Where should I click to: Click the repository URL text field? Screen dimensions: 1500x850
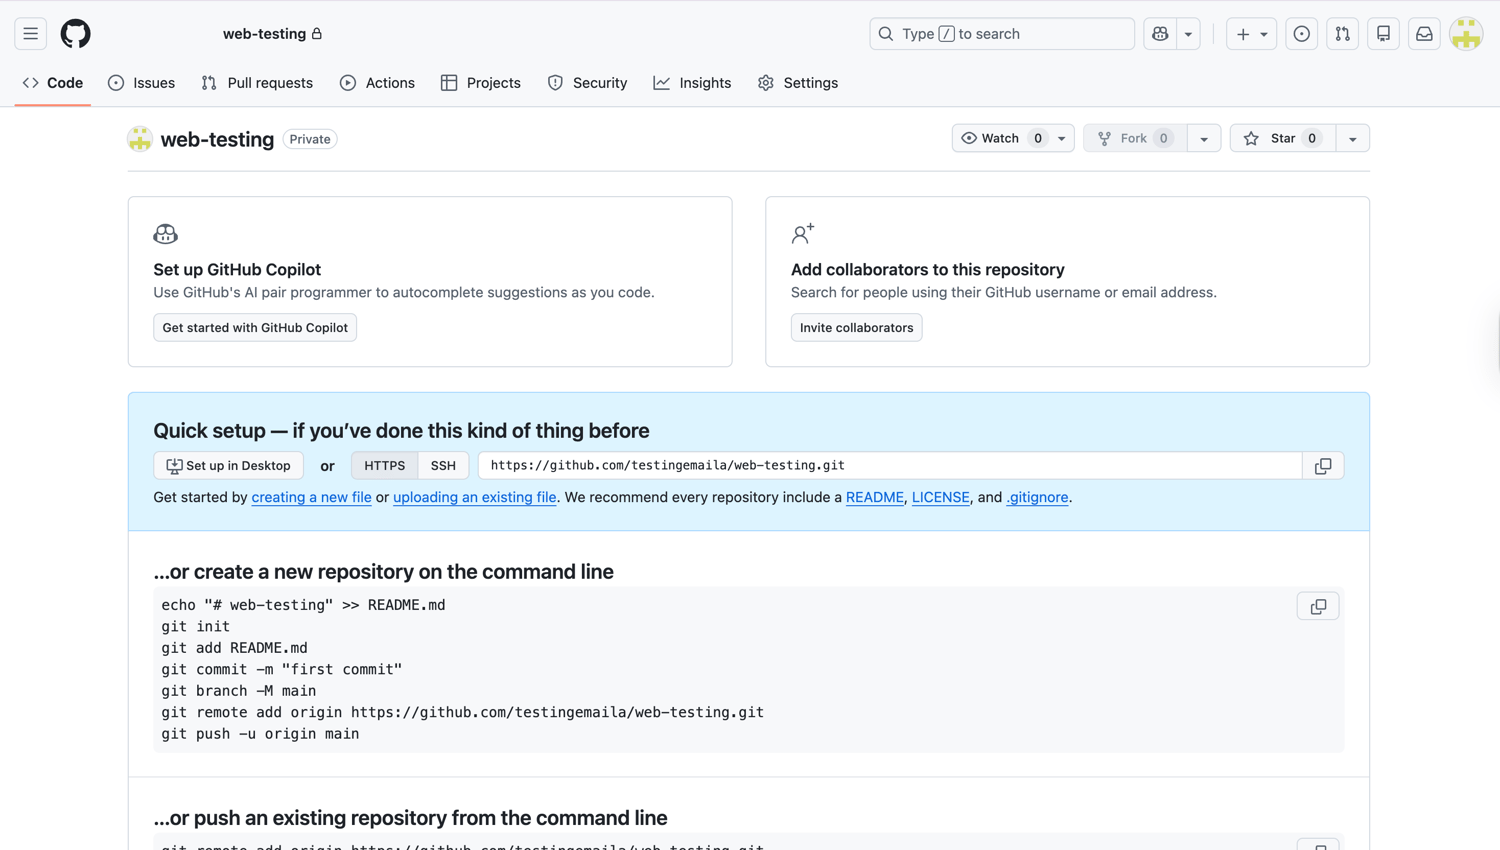890,466
